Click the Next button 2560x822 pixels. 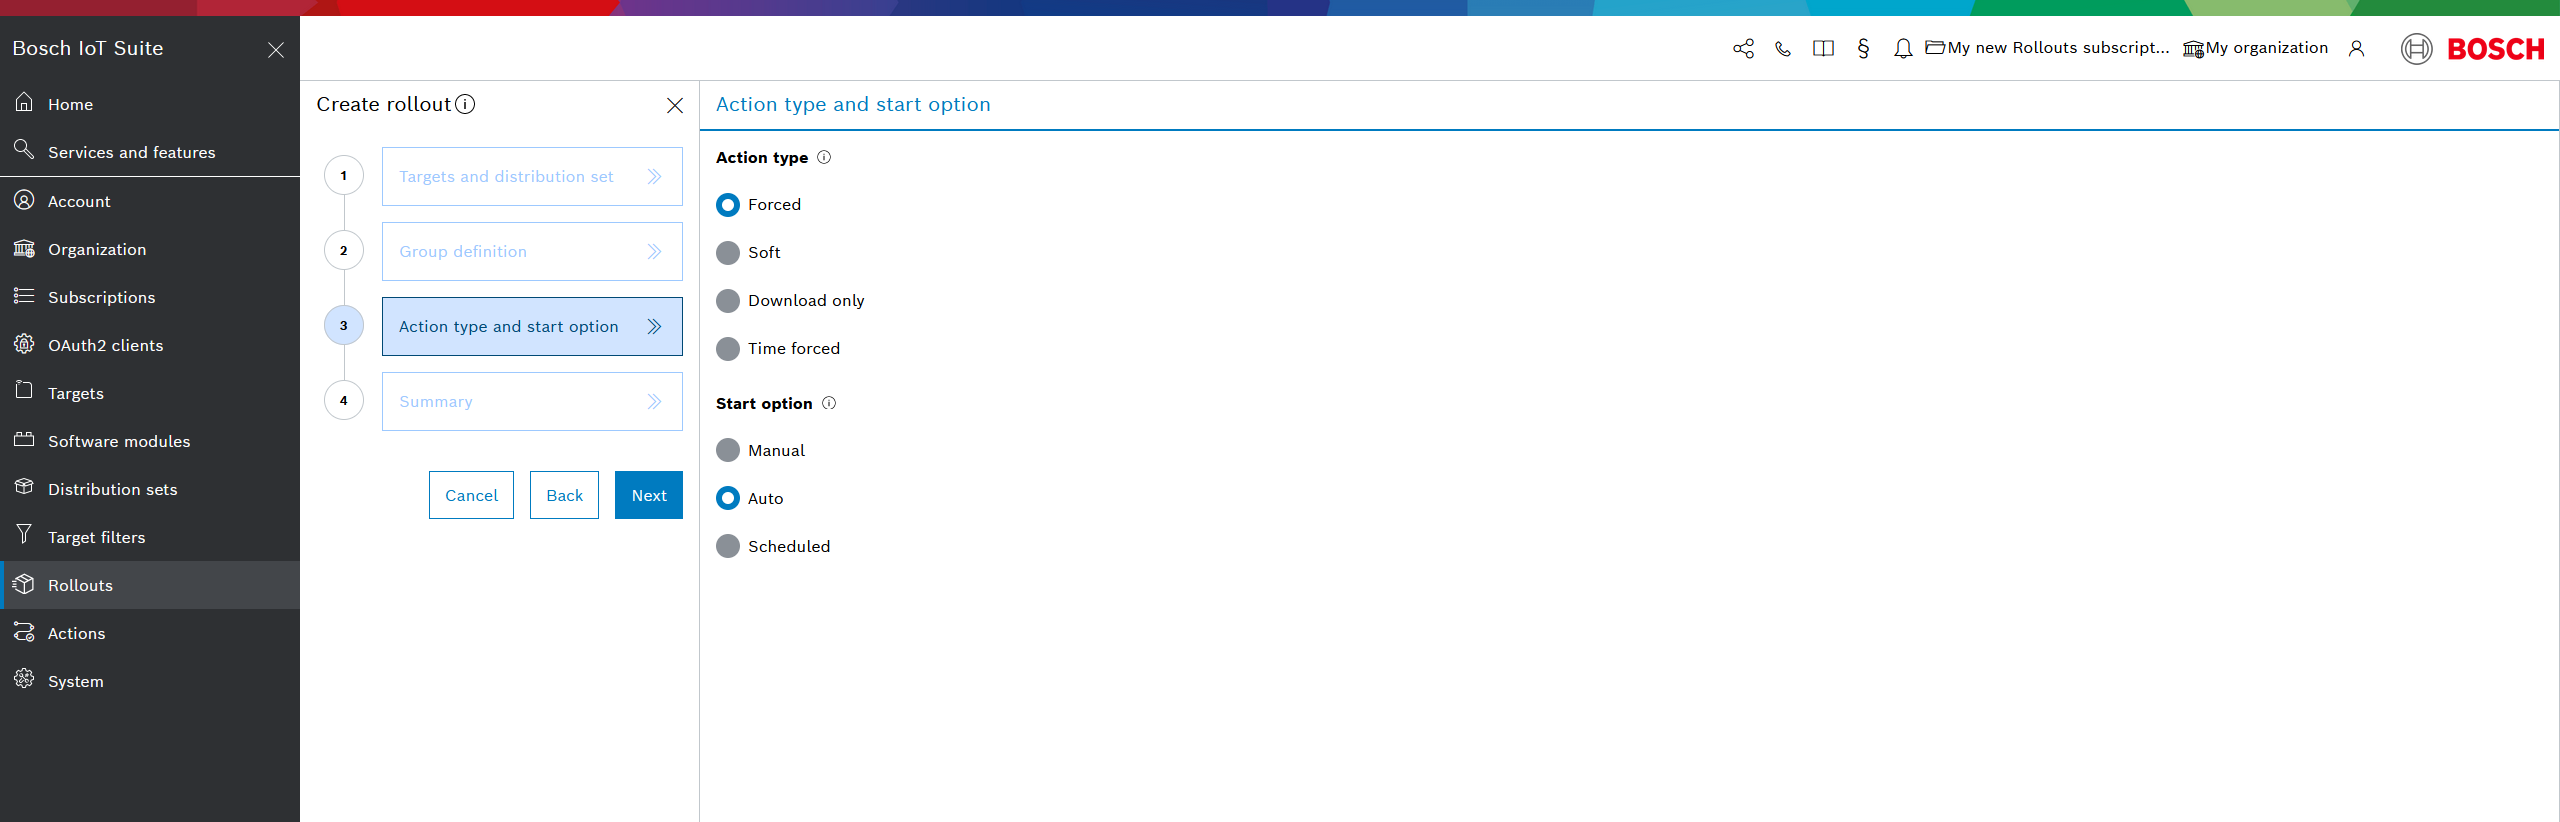648,495
